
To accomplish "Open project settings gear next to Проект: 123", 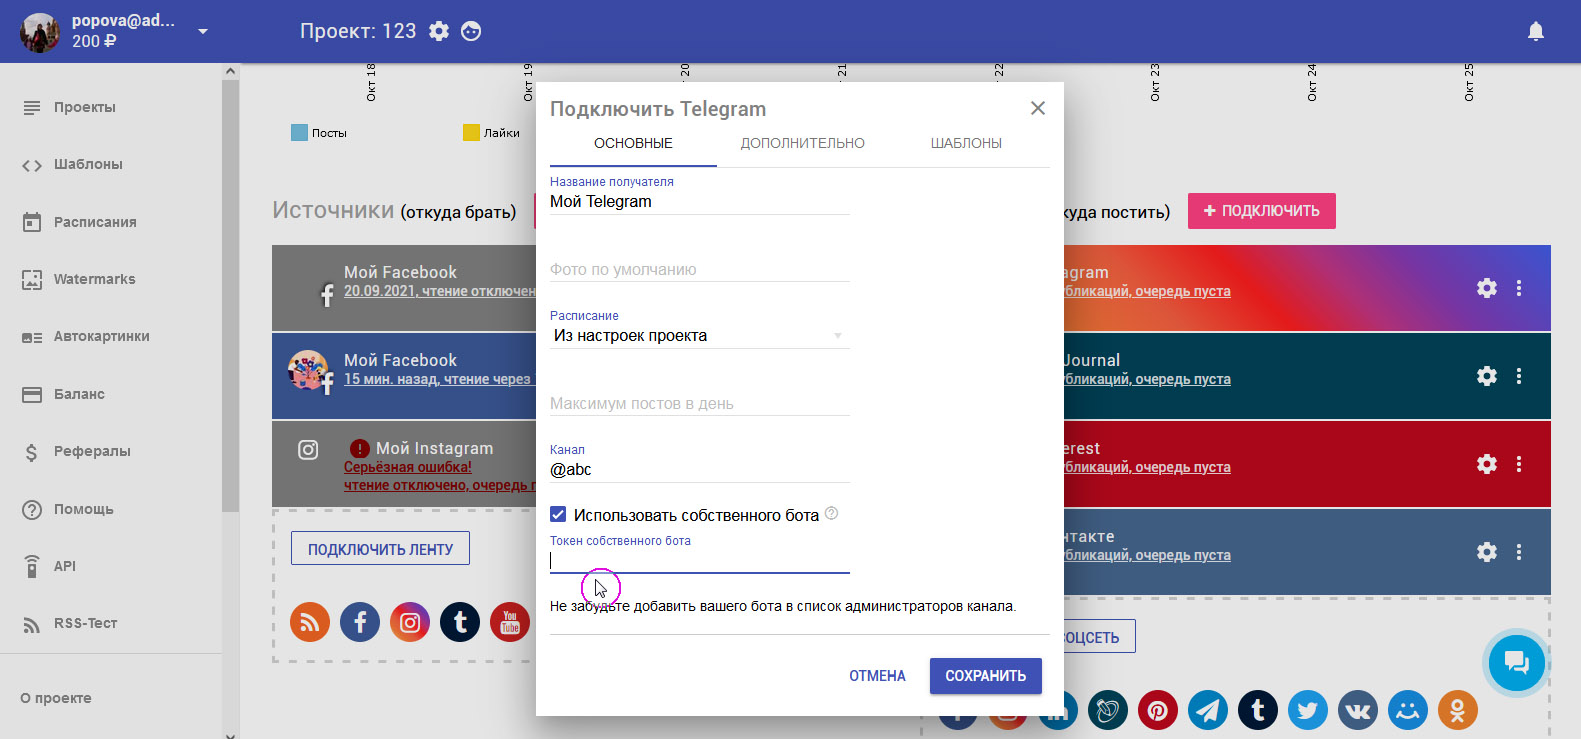I will point(439,31).
